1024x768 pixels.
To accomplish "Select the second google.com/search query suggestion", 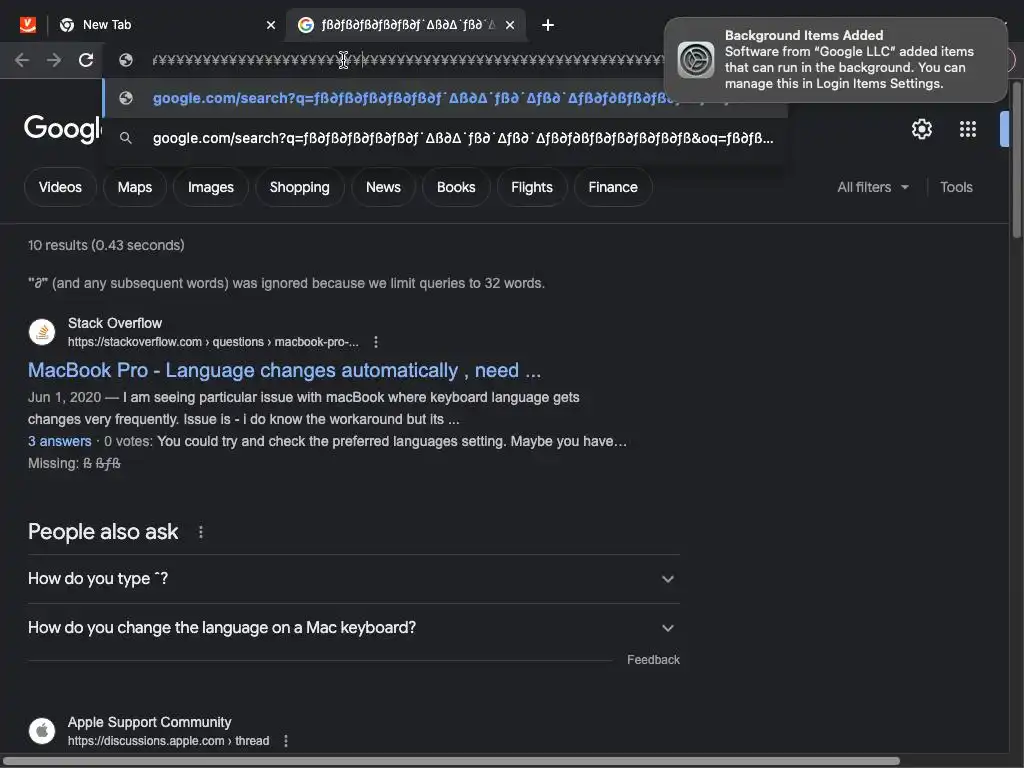I will tap(445, 138).
